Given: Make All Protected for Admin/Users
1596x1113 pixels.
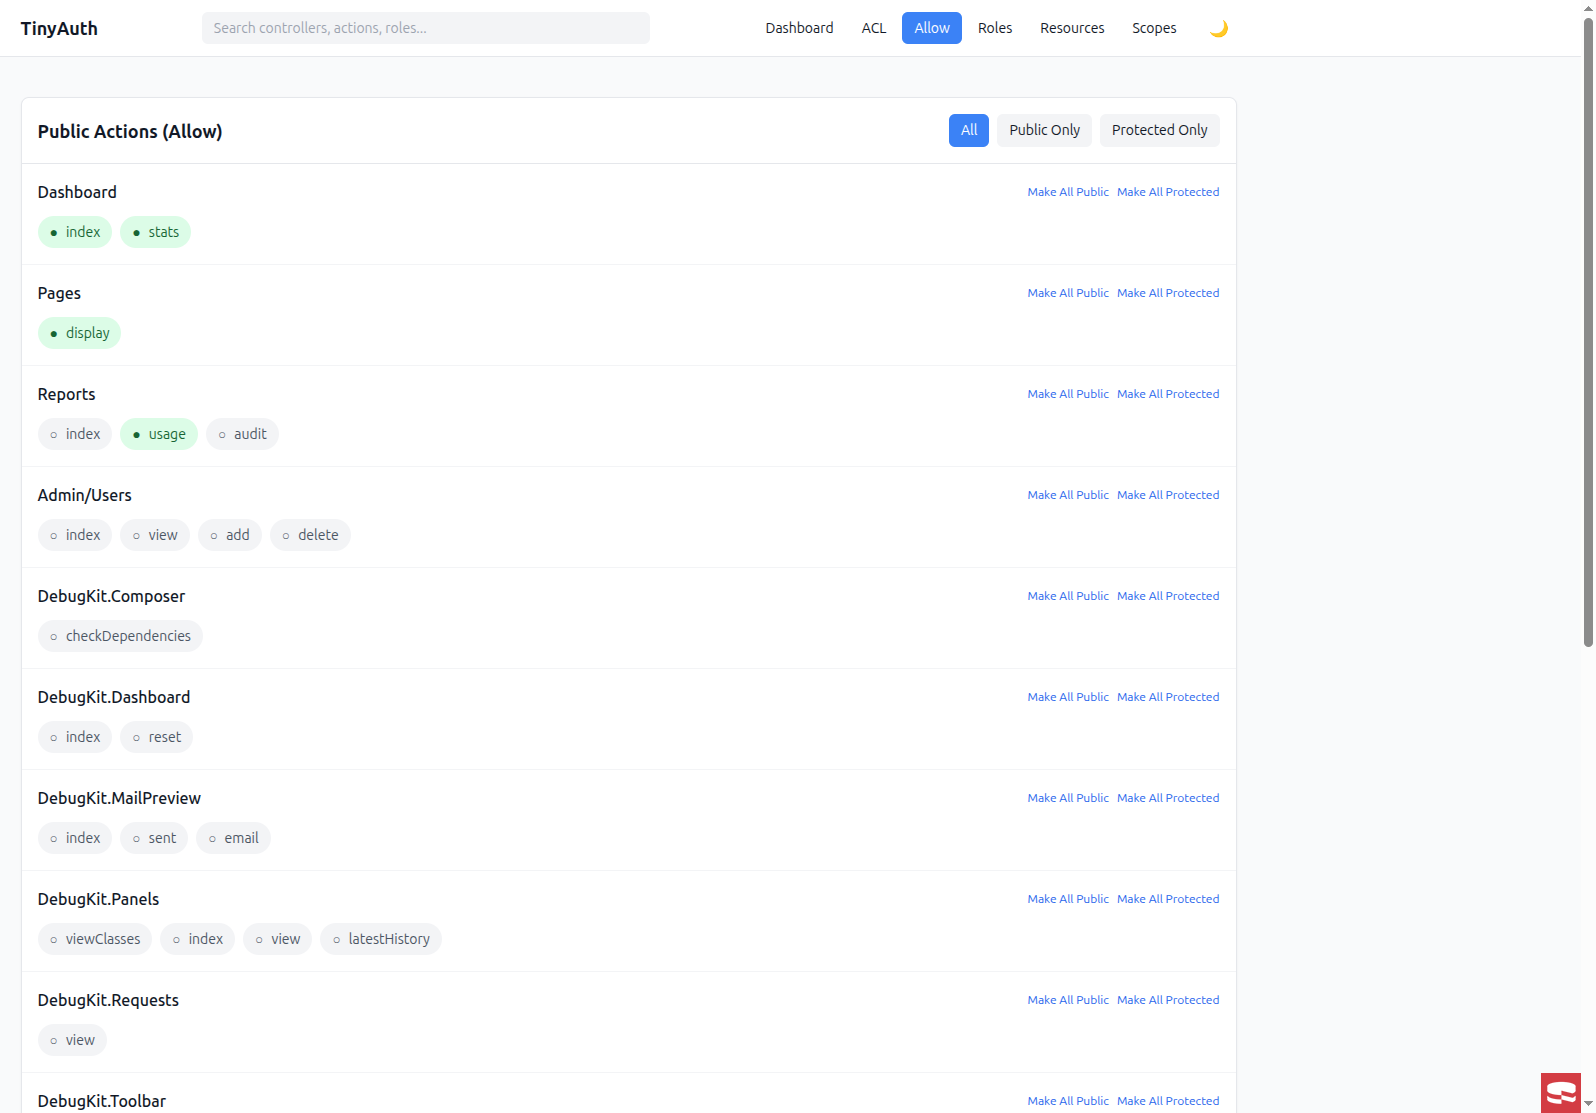Looking at the screenshot, I should click(x=1168, y=495).
